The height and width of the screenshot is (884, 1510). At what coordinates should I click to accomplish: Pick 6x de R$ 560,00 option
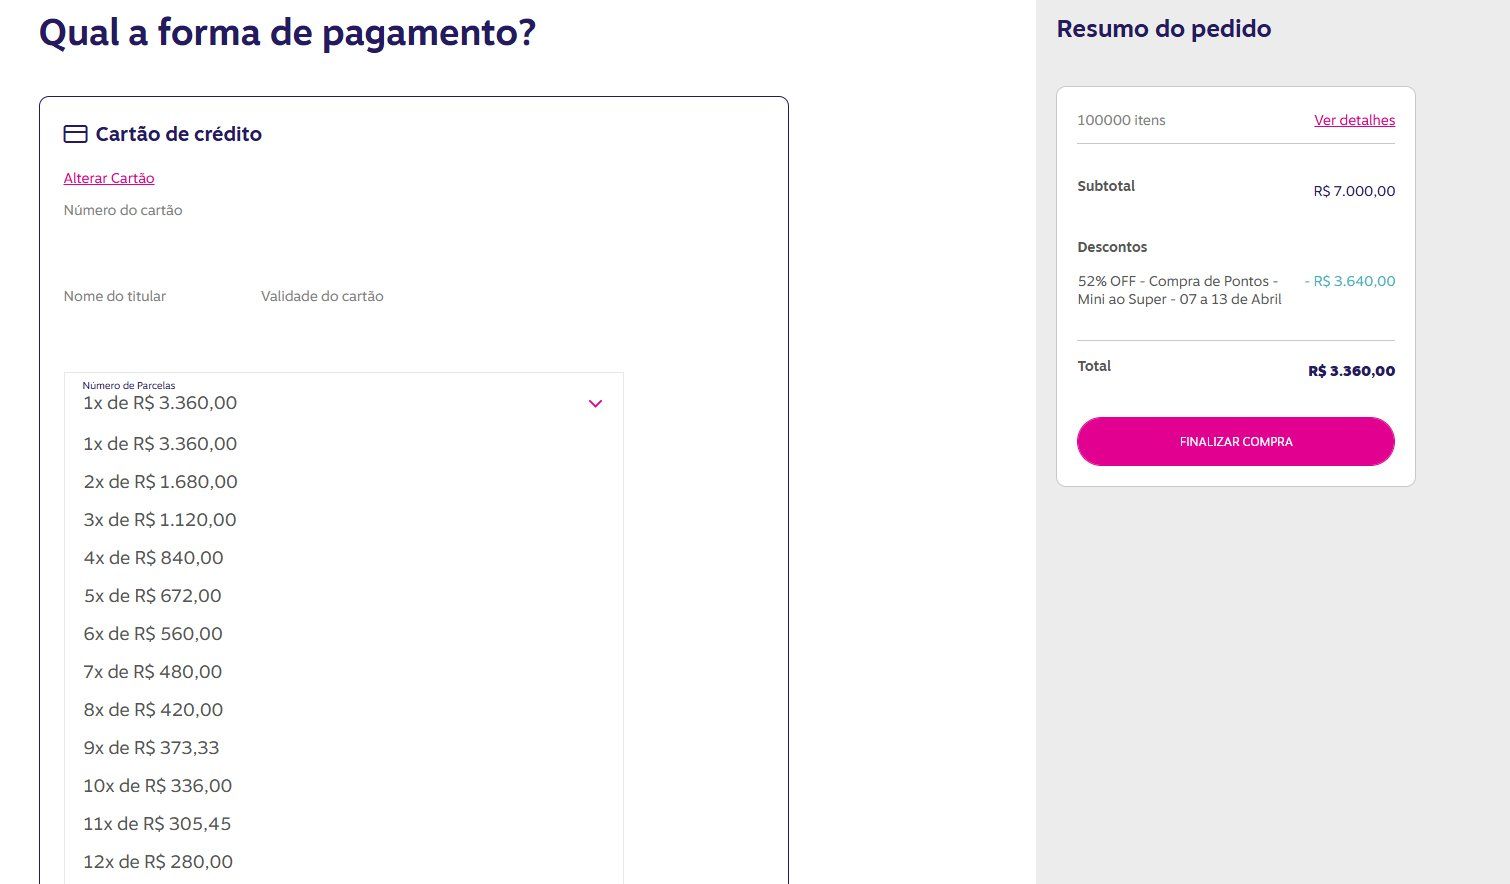point(344,634)
